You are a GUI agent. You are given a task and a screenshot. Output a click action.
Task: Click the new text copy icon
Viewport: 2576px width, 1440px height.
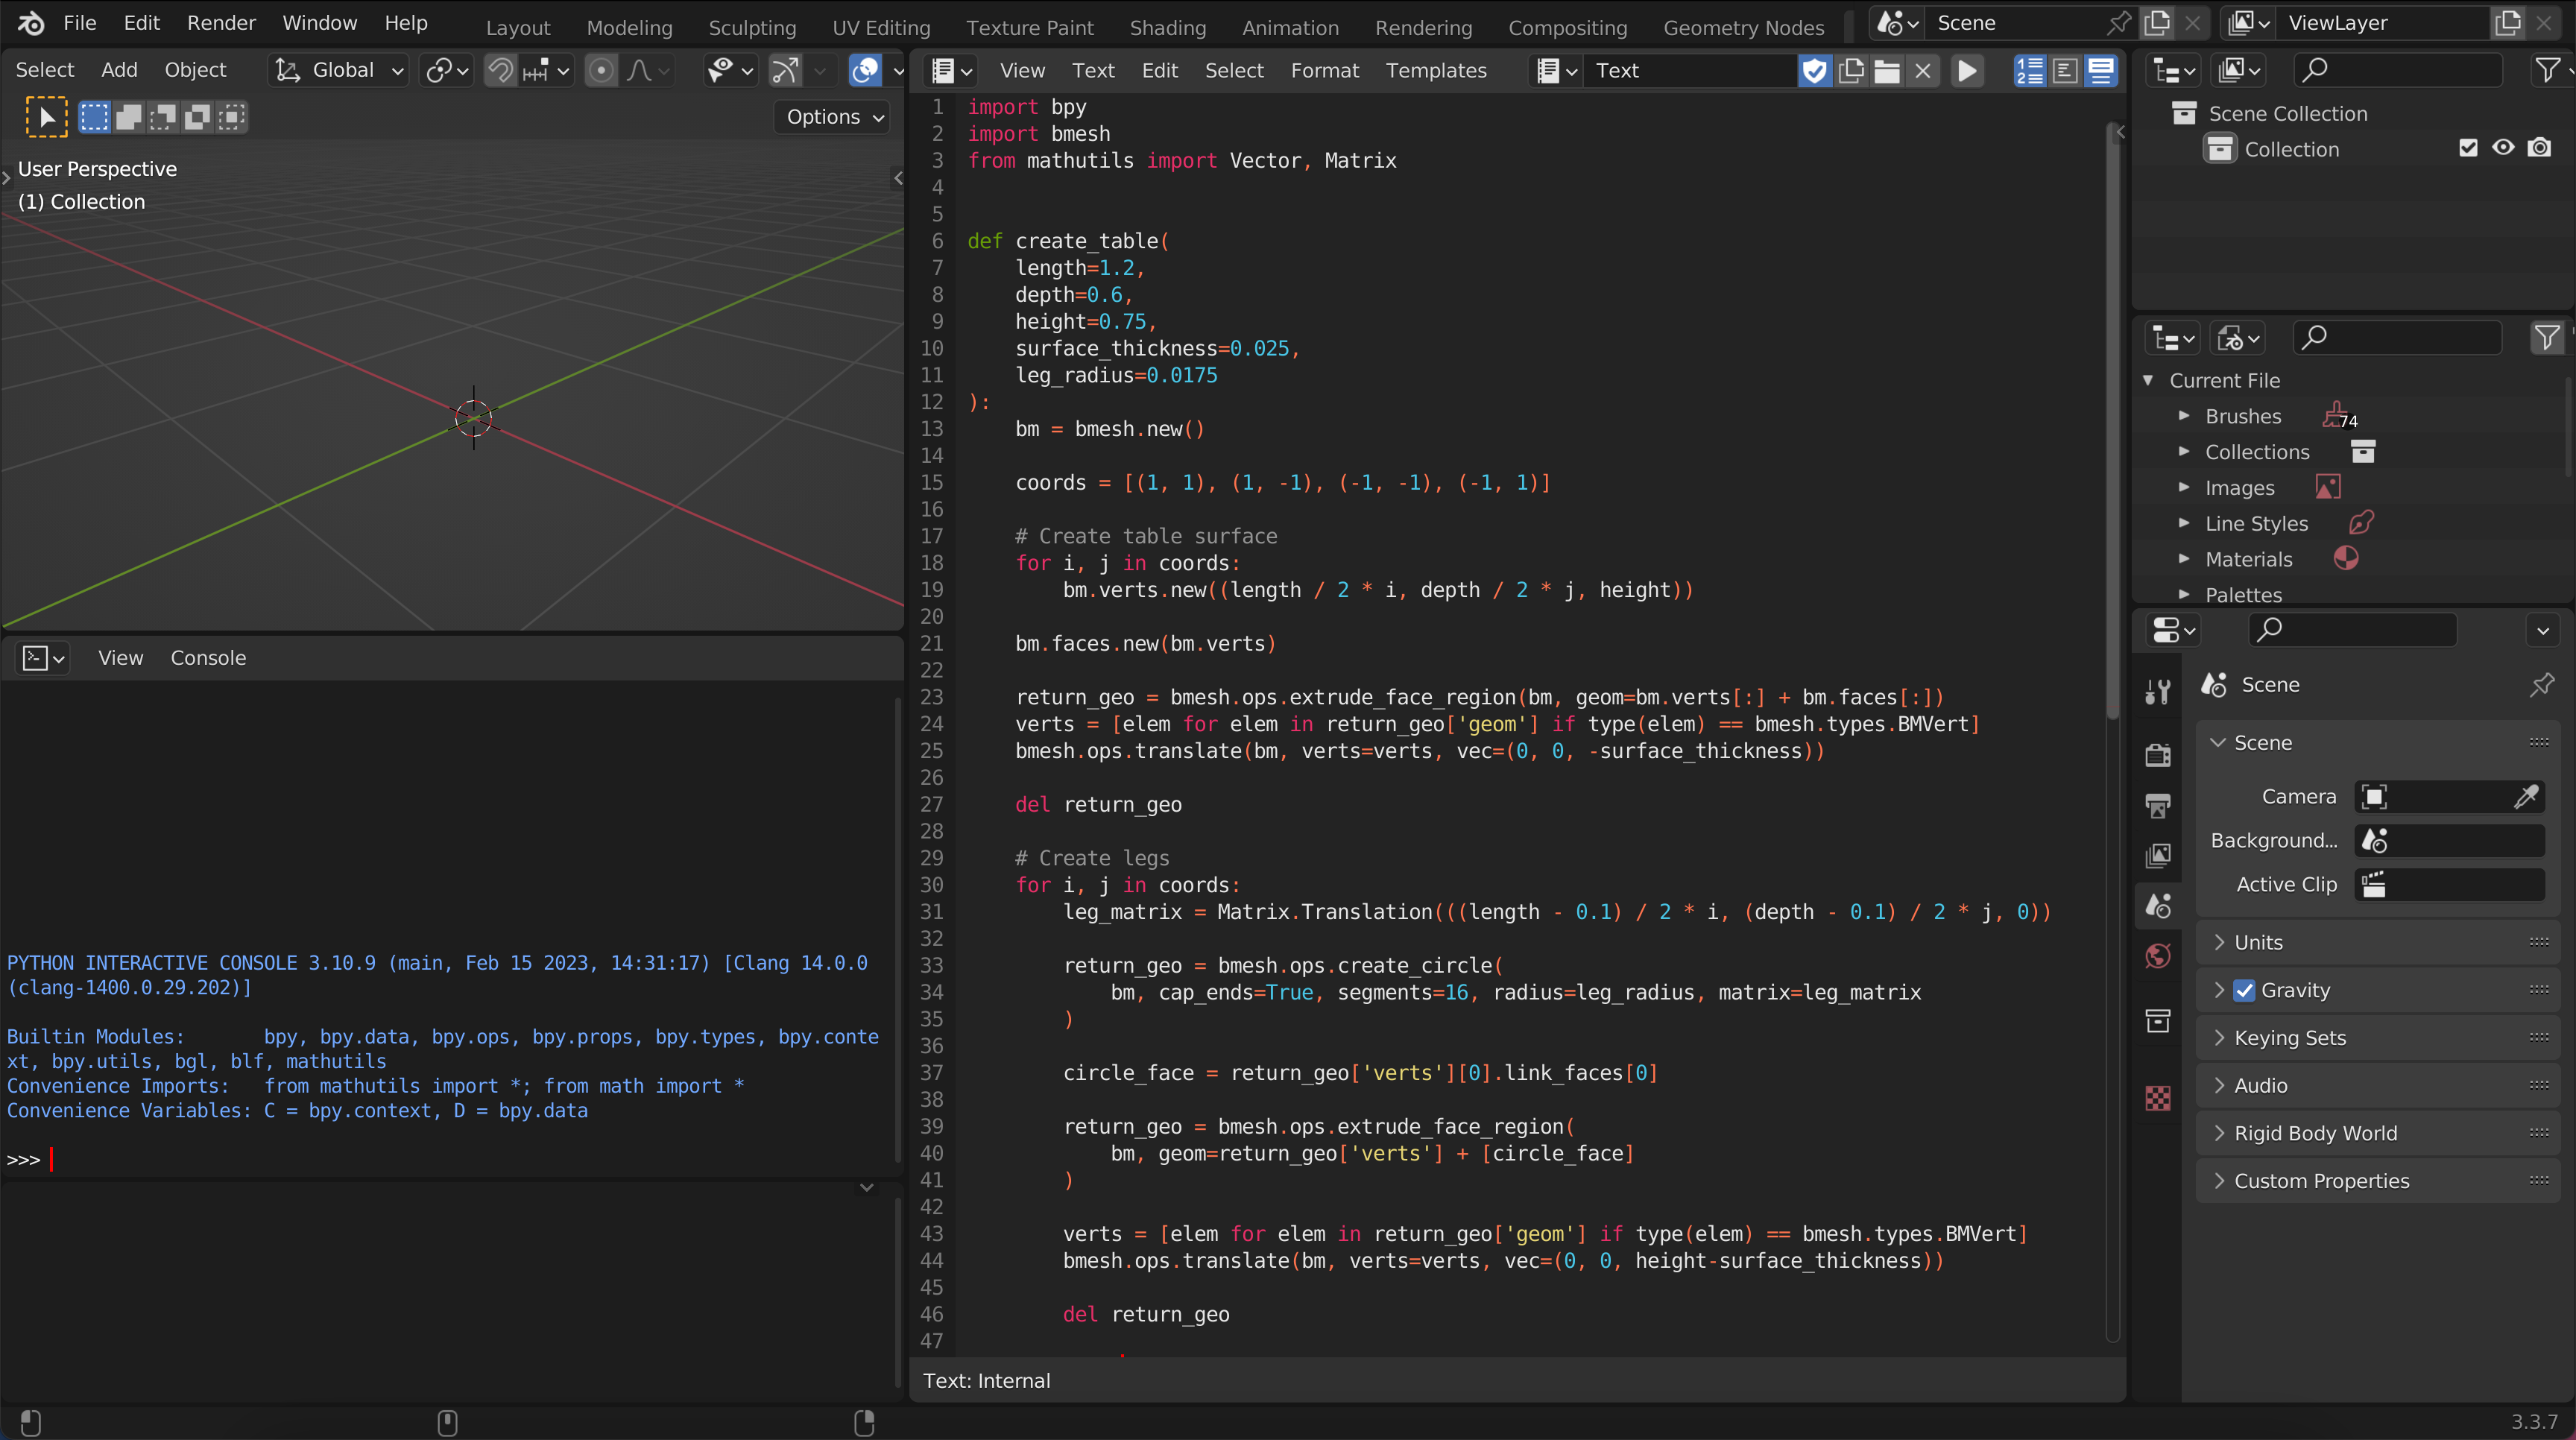tap(1851, 71)
